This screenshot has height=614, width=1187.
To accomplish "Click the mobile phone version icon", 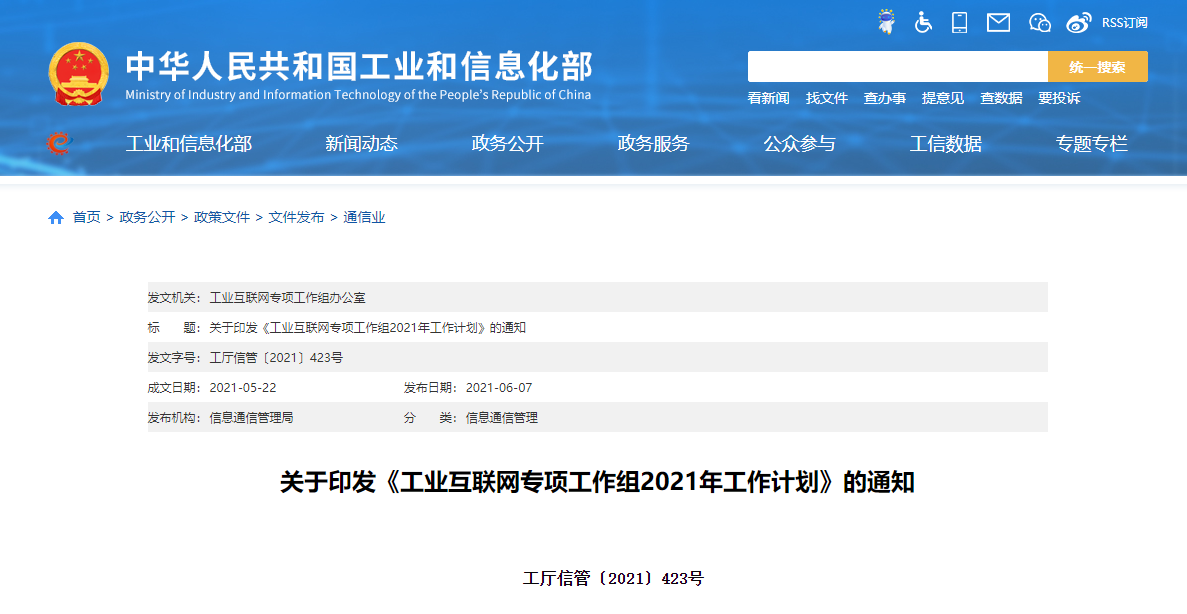I will [960, 22].
